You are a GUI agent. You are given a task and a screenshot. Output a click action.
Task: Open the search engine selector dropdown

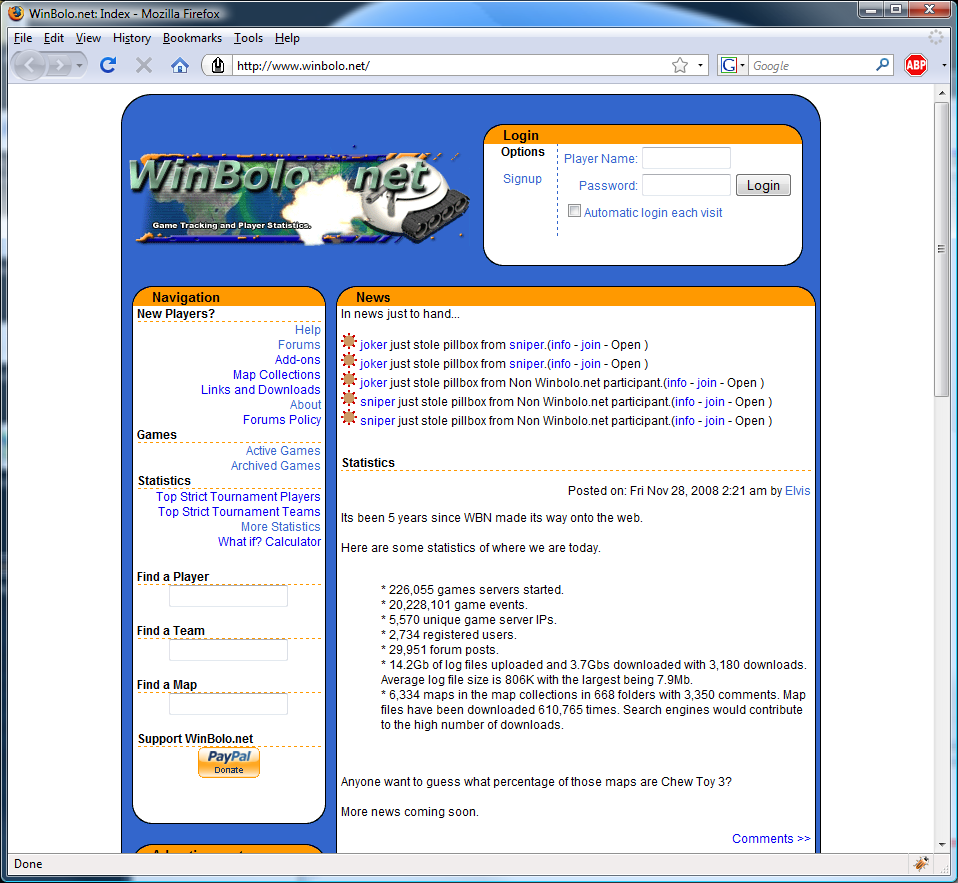(742, 65)
